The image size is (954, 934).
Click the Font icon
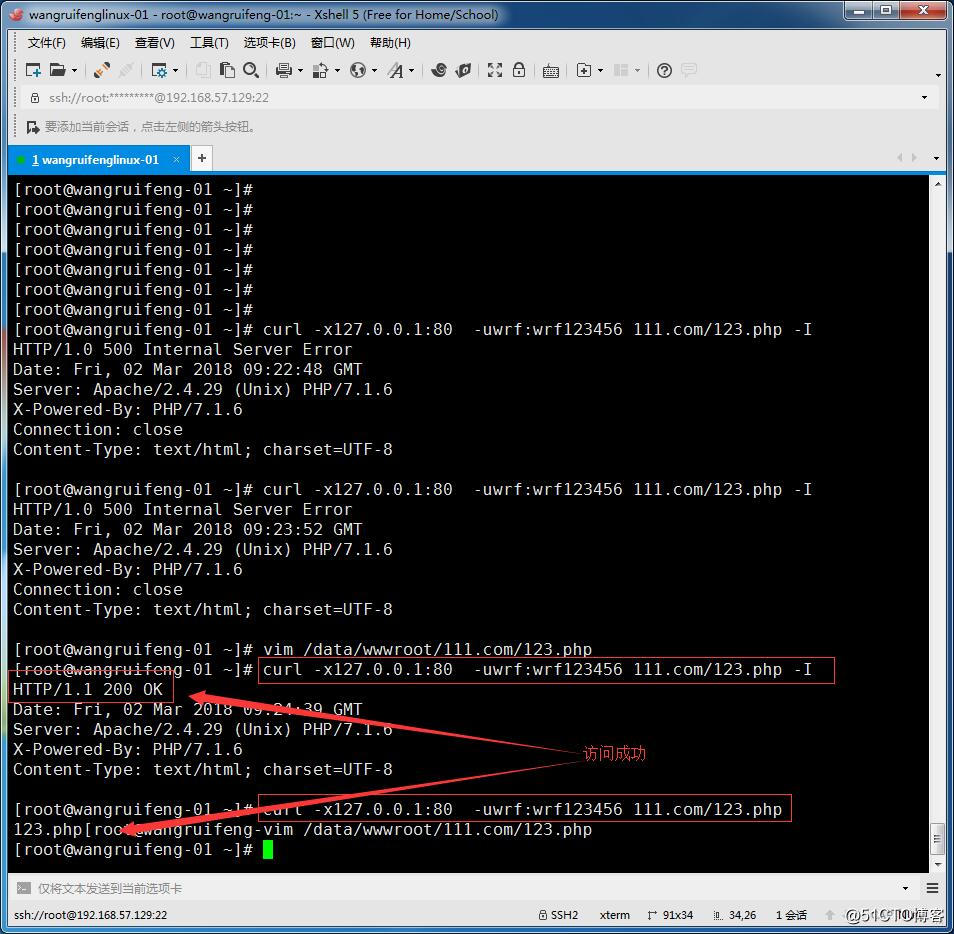pos(395,70)
